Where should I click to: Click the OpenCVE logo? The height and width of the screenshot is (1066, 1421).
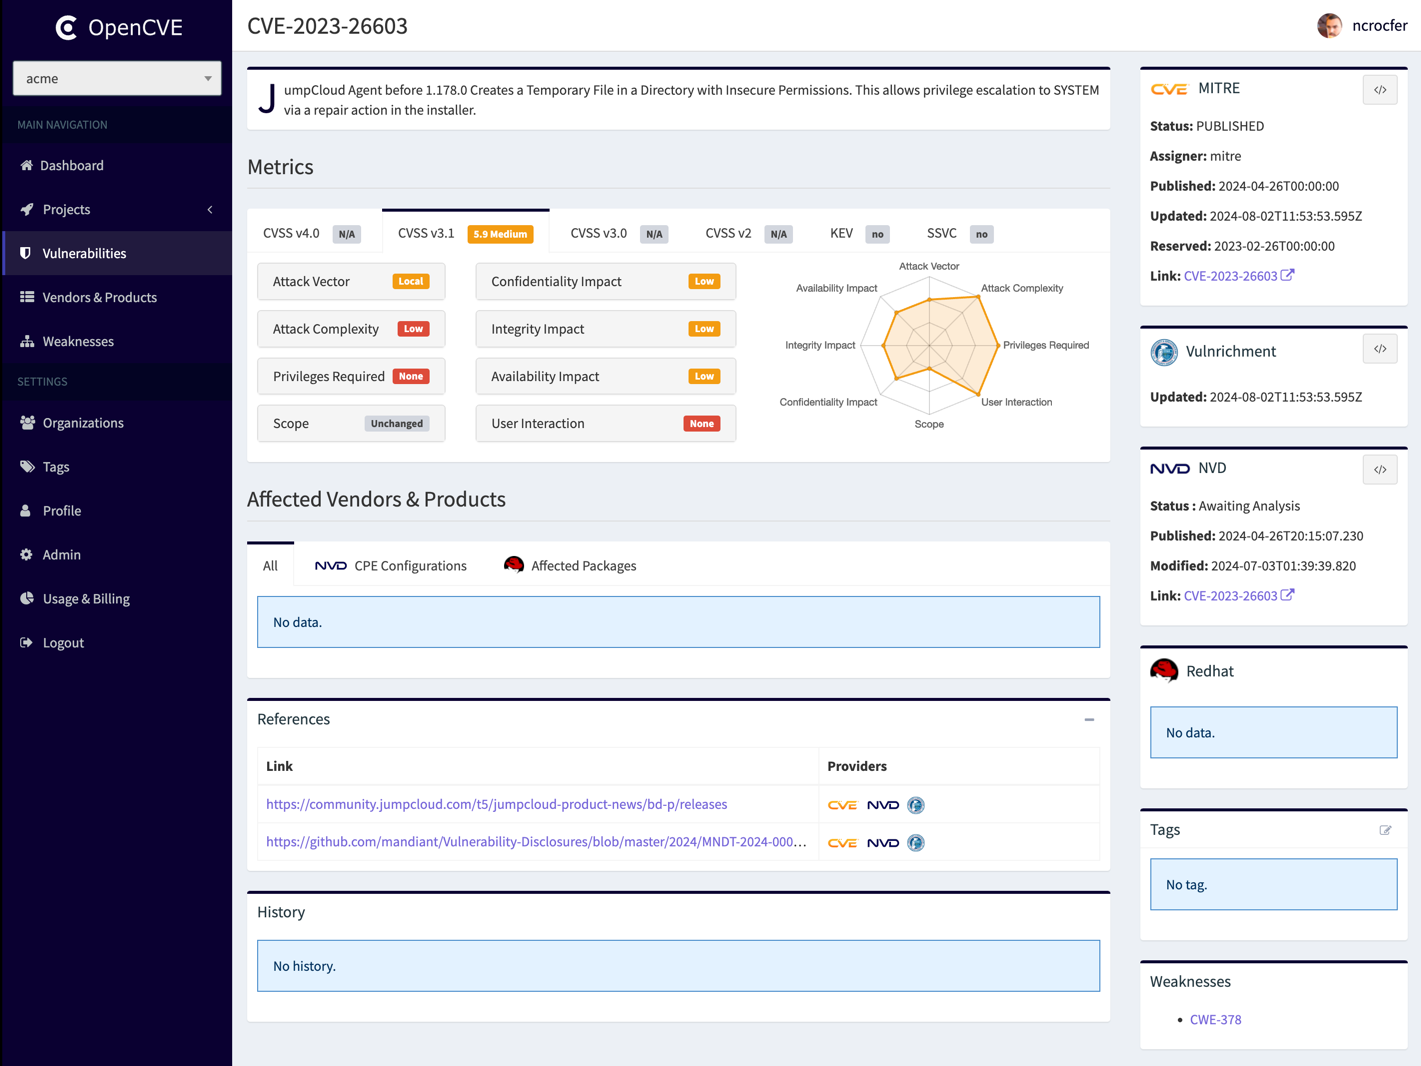point(119,27)
